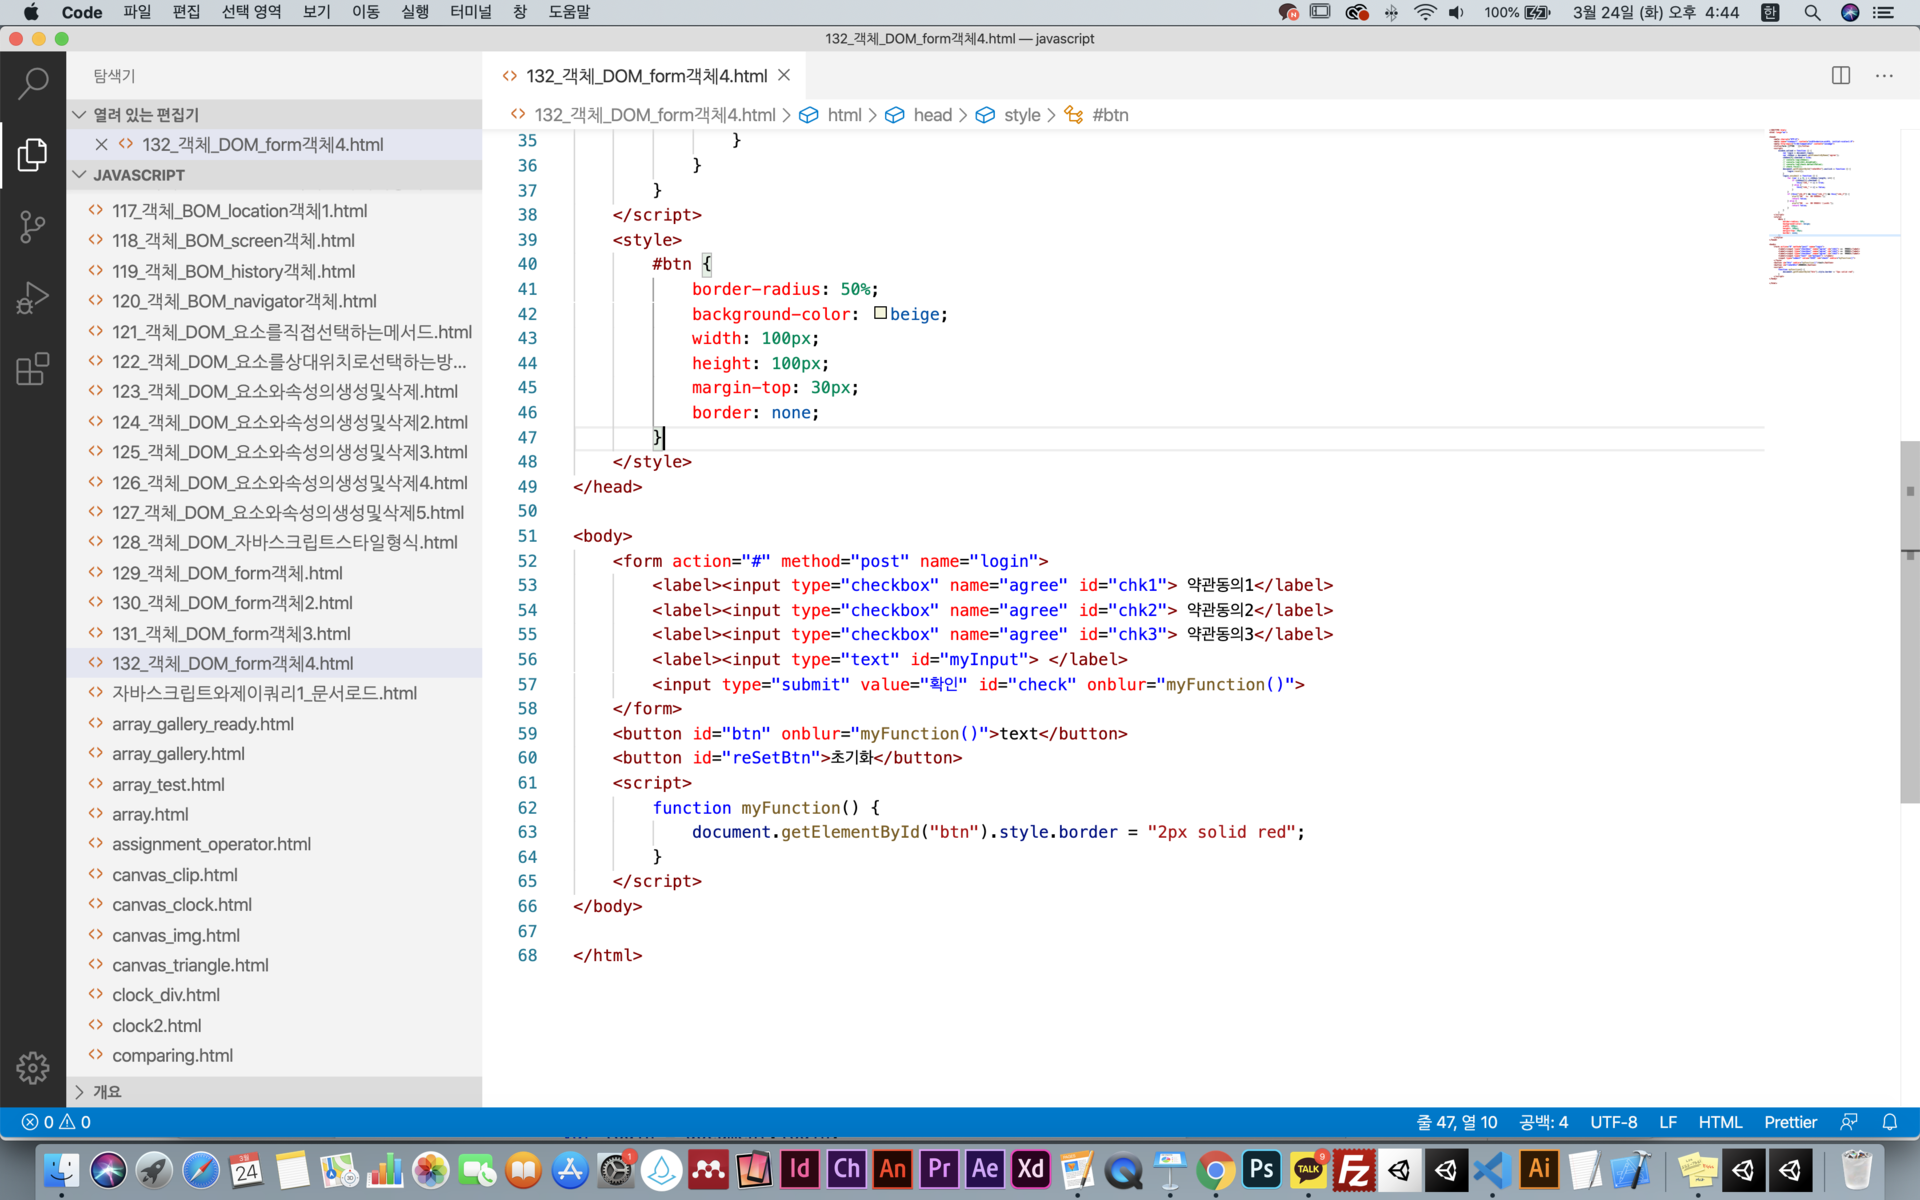The width and height of the screenshot is (1920, 1200).
Task: Open Adobe InDesign from the Dock
Action: [800, 1169]
